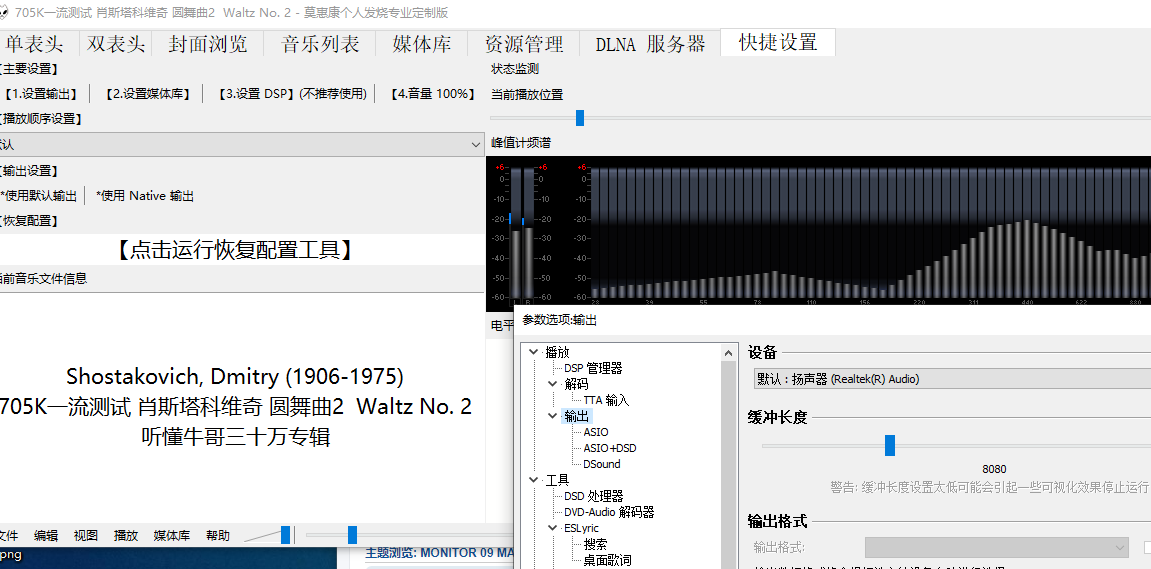
Task: Click the 听懂牛哥三十万专辑 album text
Action: coord(236,437)
